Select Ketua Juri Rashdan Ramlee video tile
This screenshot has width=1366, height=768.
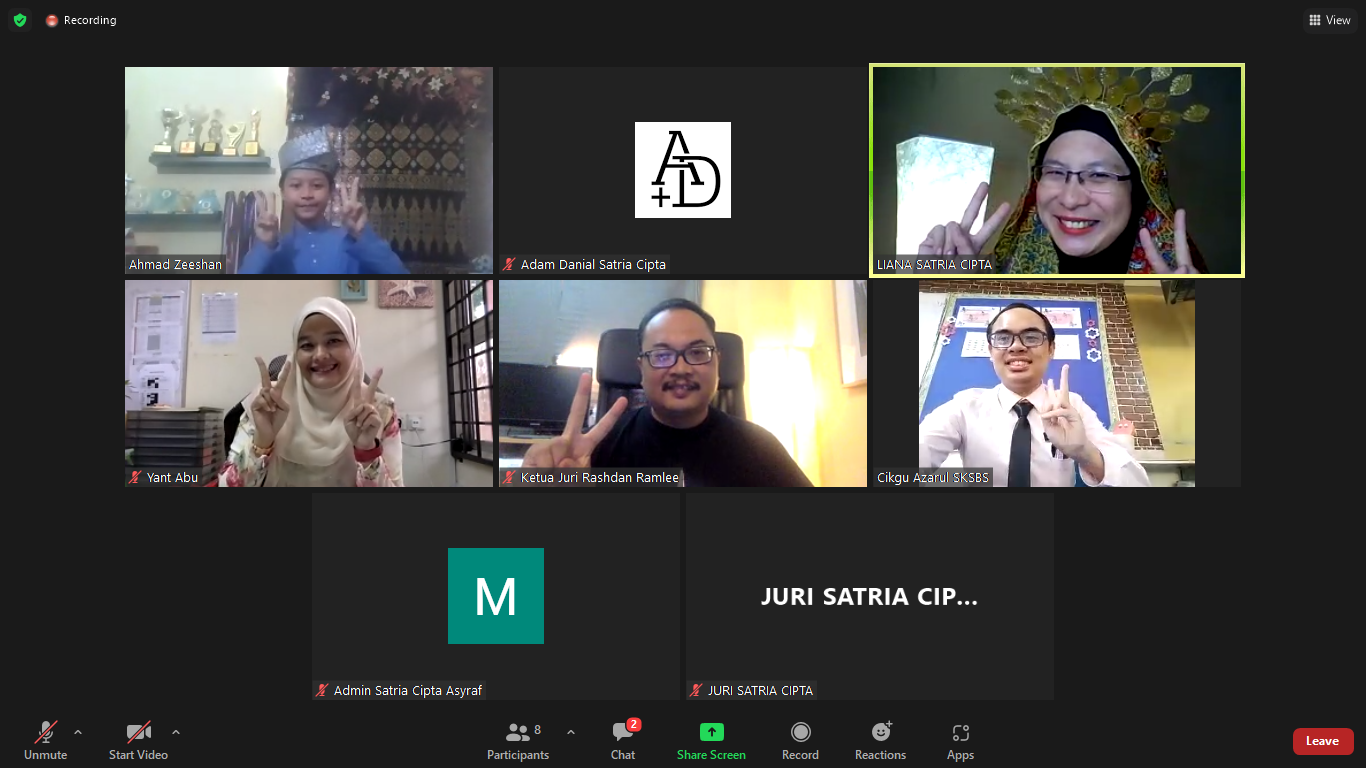pos(683,383)
